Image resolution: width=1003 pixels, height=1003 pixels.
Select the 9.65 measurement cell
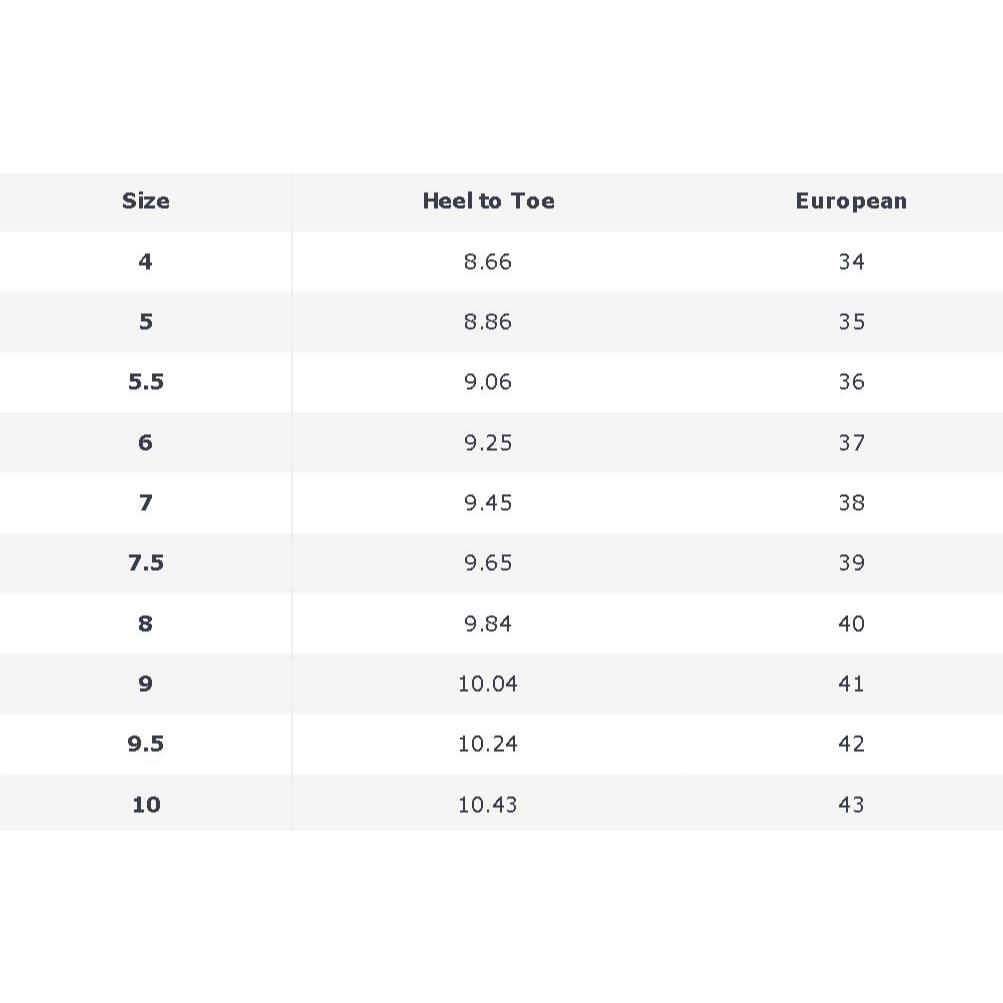488,563
